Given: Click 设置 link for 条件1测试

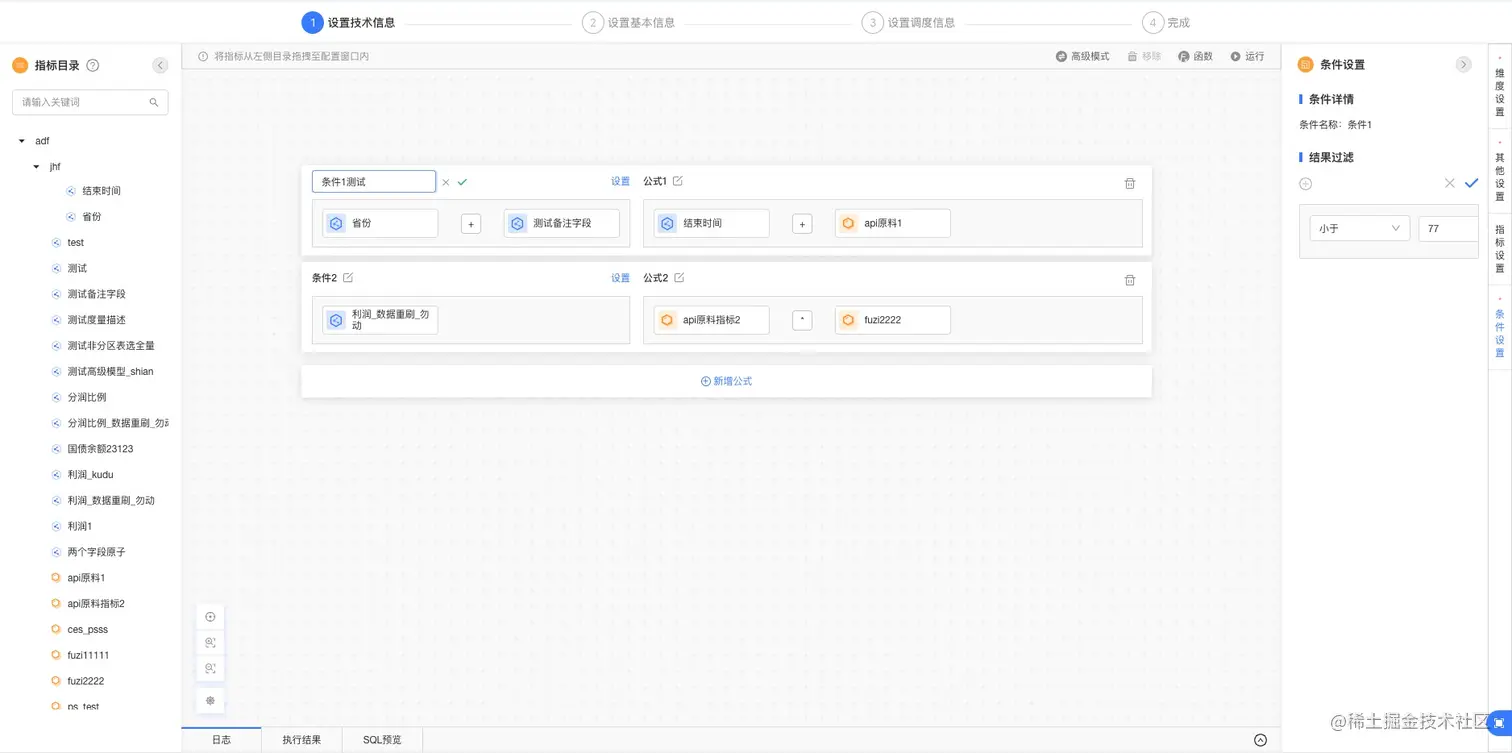Looking at the screenshot, I should pyautogui.click(x=621, y=182).
